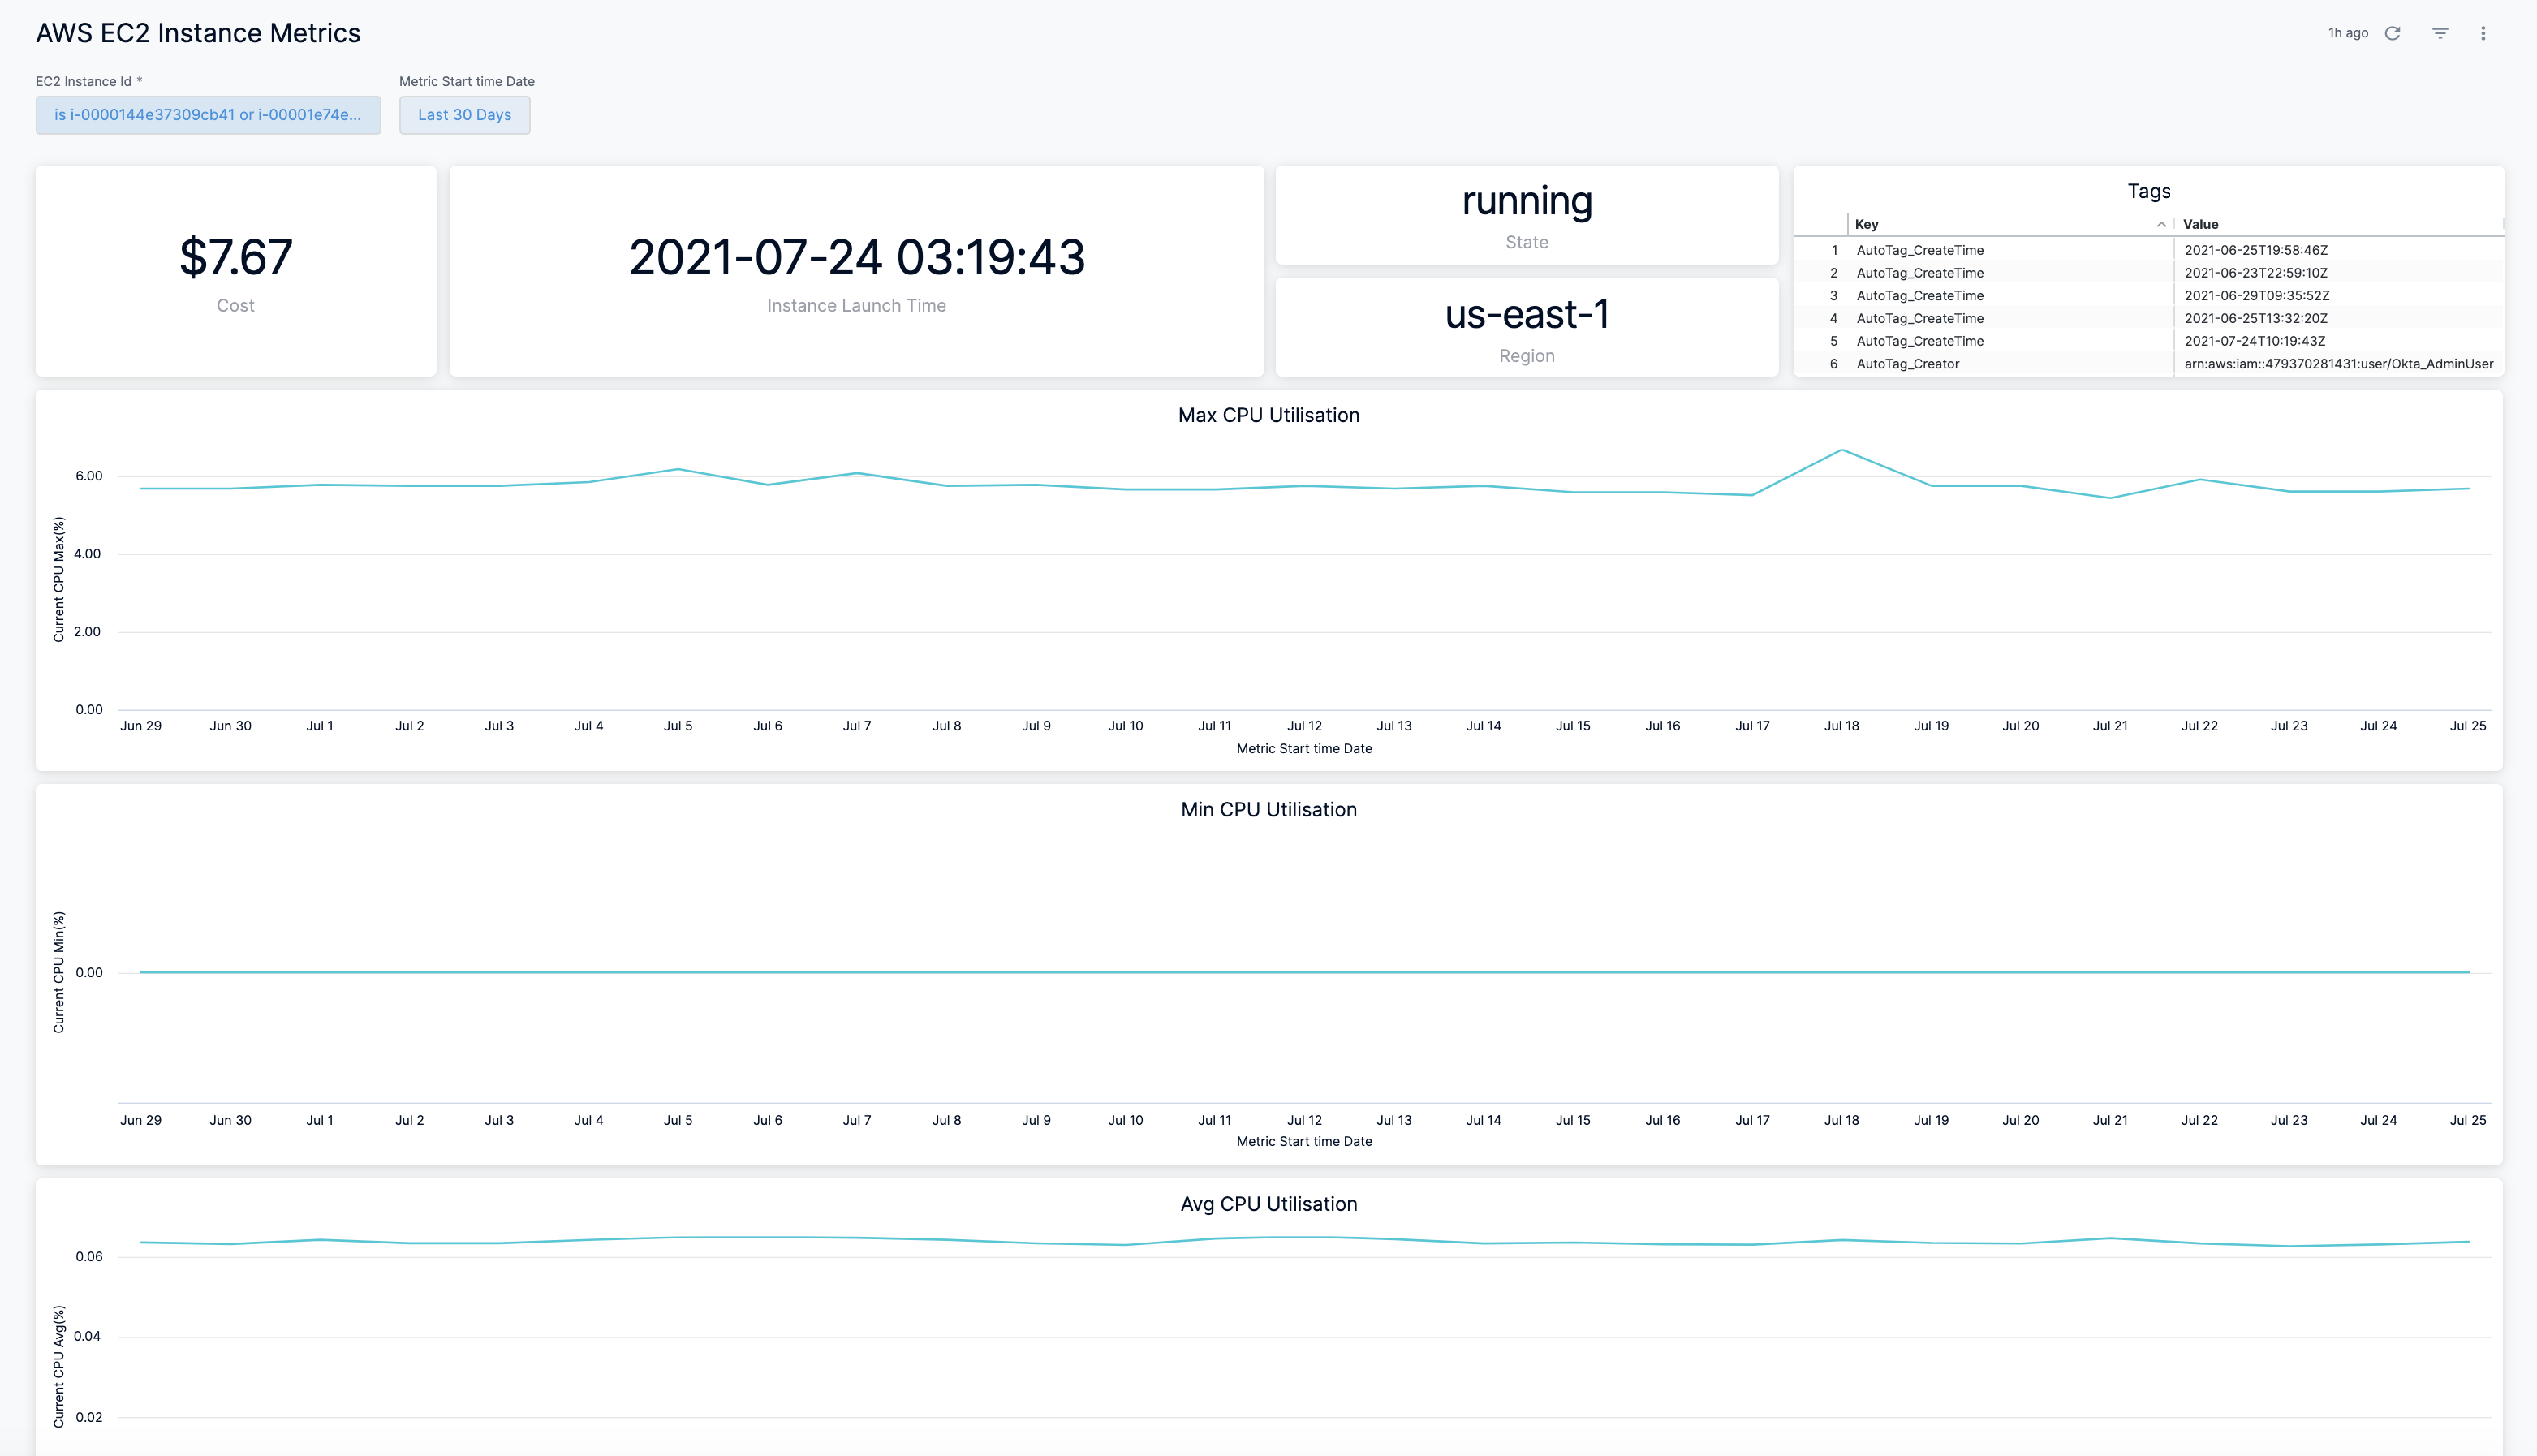Sort Tags table by Key column
2537x1456 pixels.
pos(1867,224)
